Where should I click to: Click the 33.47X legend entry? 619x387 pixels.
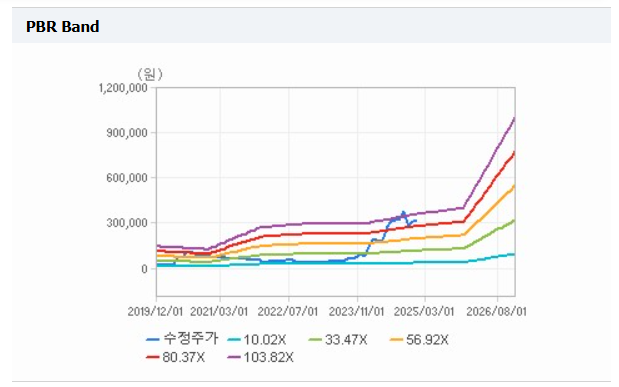(x=338, y=340)
